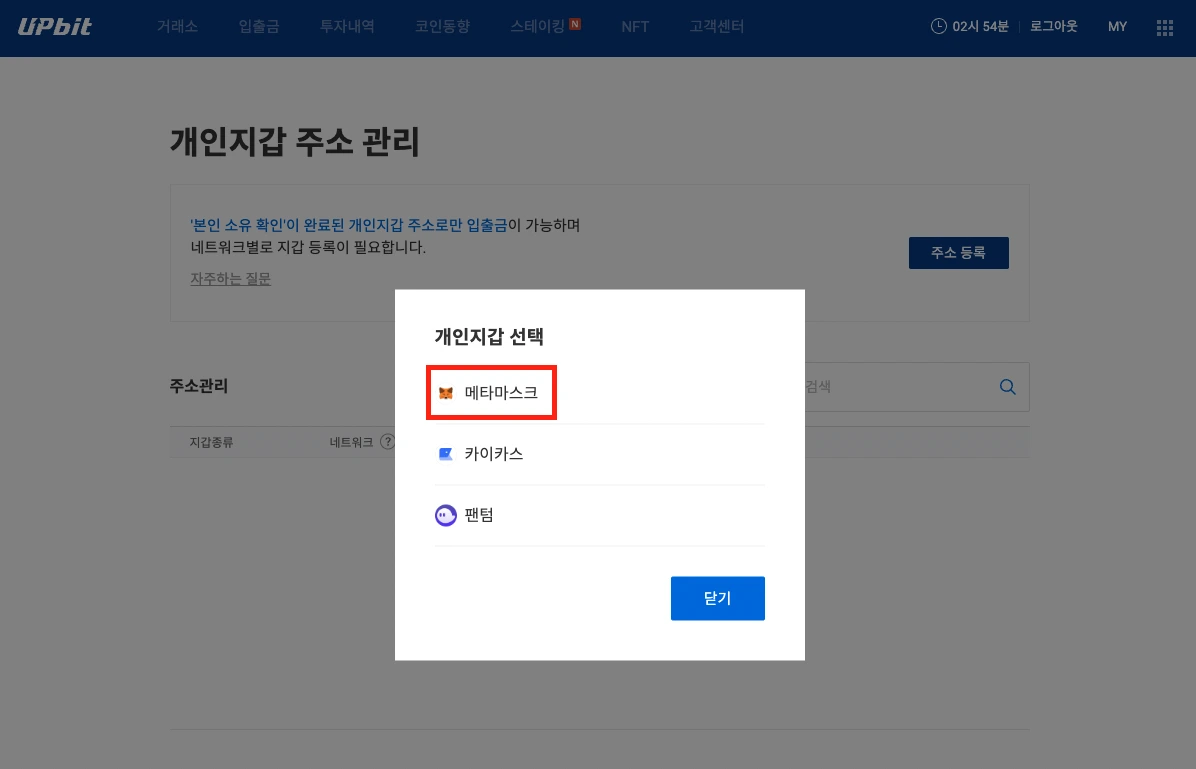Select 카이카스 wallet option
The height and width of the screenshot is (769, 1196).
click(x=600, y=454)
